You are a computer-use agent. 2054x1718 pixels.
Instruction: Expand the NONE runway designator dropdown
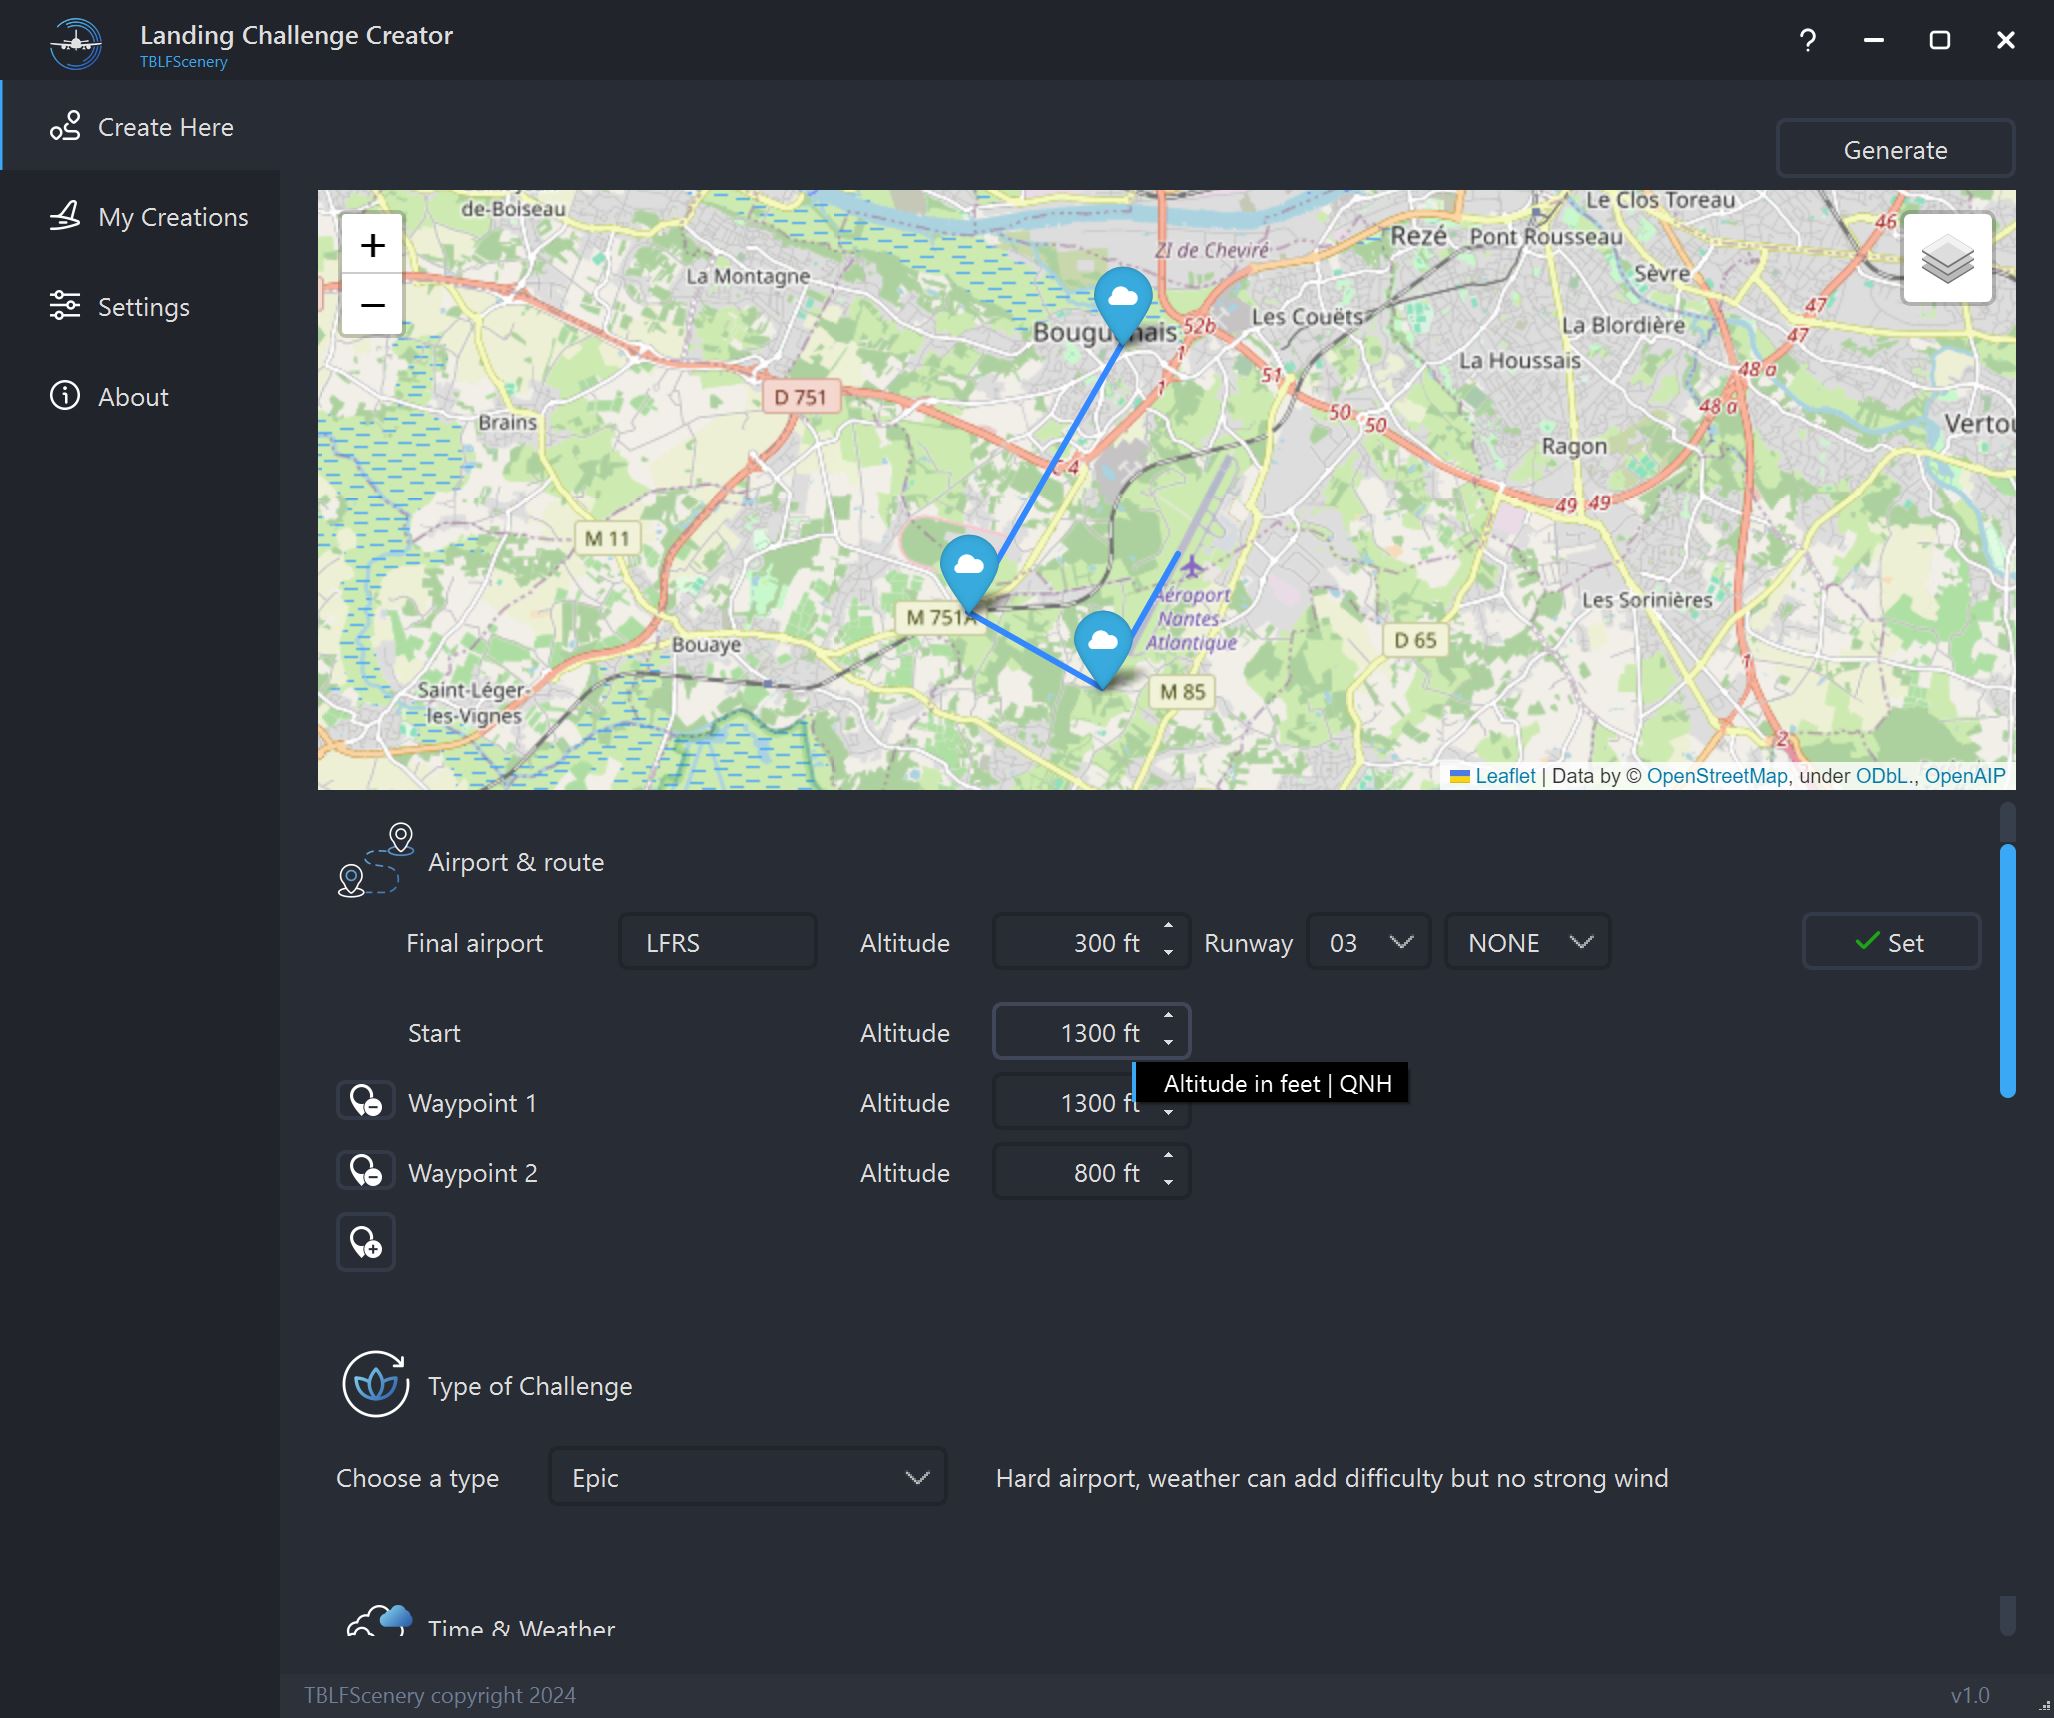pos(1527,942)
